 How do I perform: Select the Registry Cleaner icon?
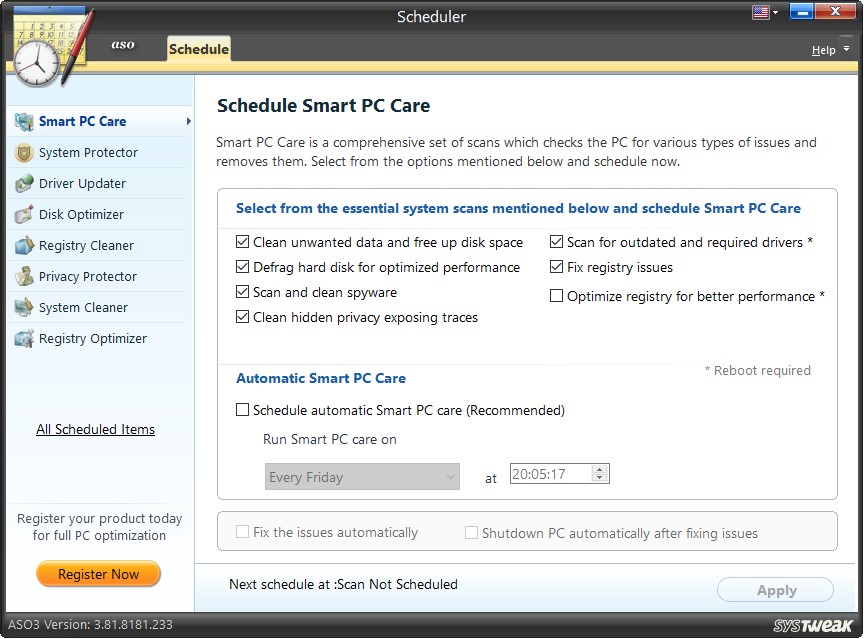pos(22,245)
